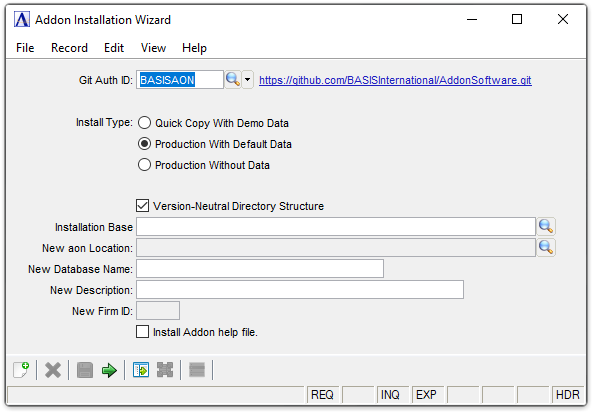596x415 pixels.
Task: Select Quick Copy With Demo Data
Action: coord(144,123)
